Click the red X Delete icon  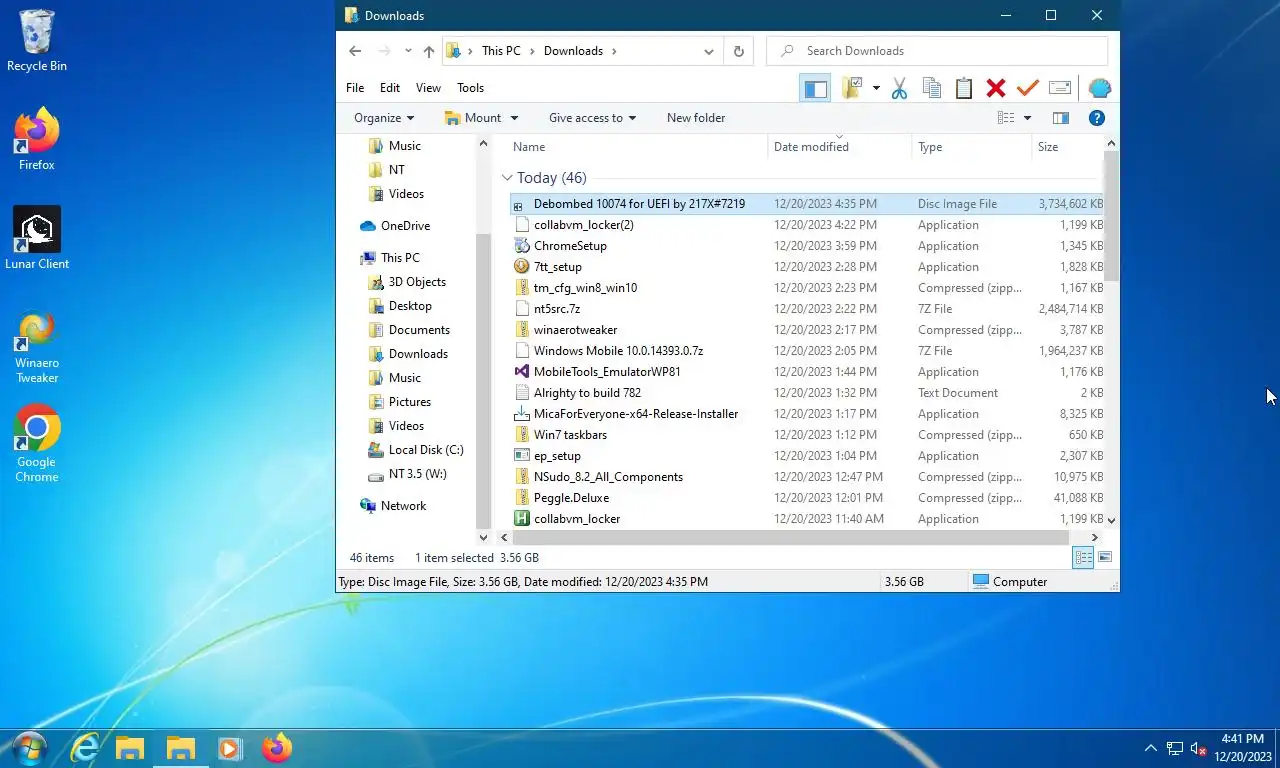(995, 88)
